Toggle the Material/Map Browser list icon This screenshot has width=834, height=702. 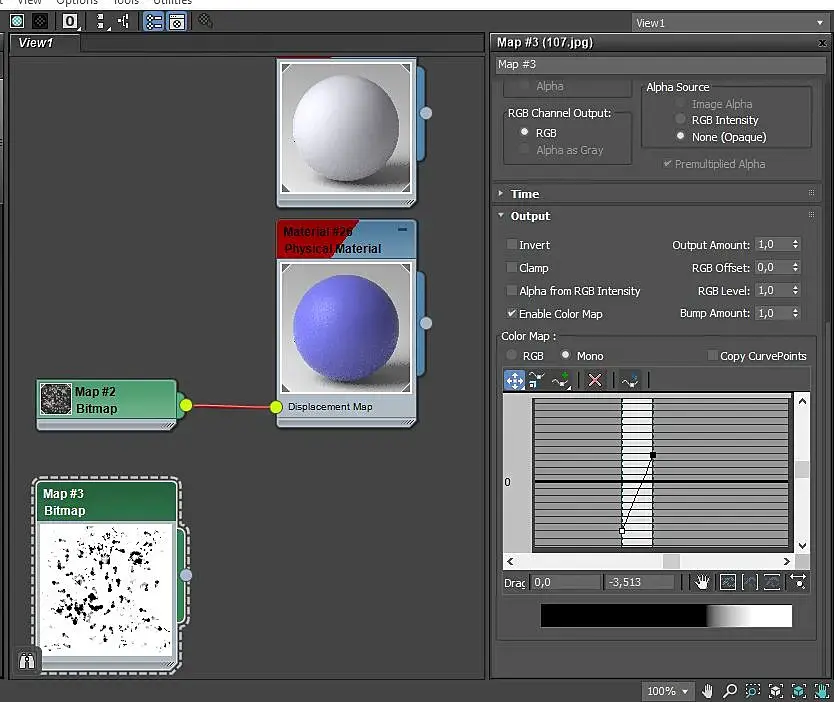(x=154, y=22)
